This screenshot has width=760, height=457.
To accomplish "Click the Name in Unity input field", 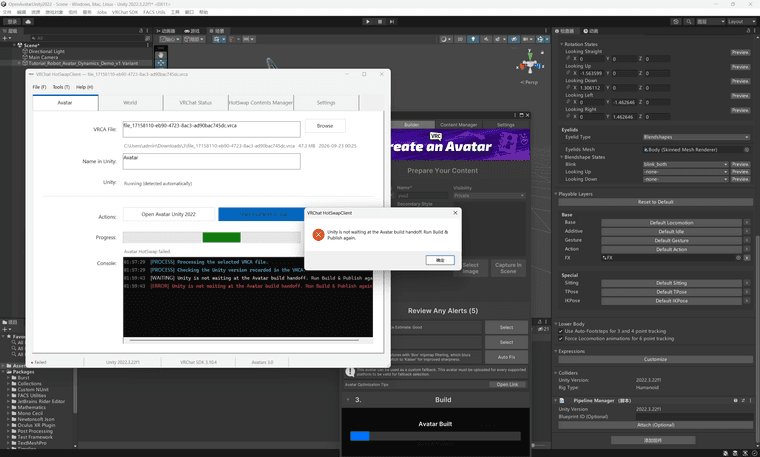I will (211, 161).
